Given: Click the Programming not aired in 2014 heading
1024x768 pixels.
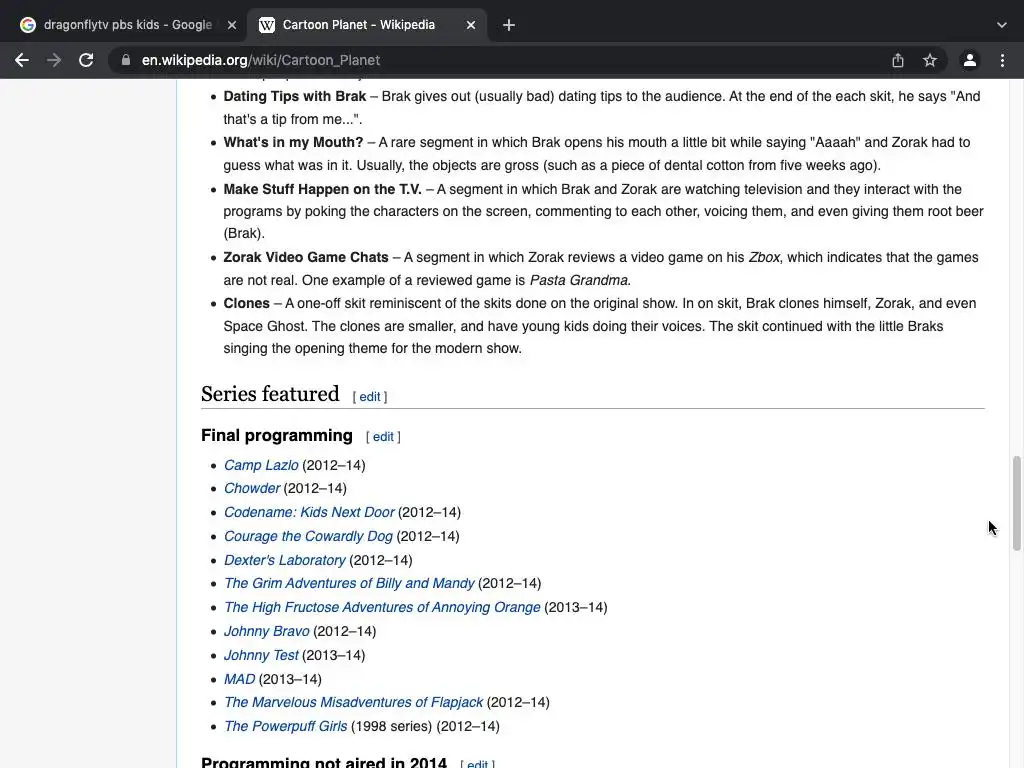Looking at the screenshot, I should [x=324, y=762].
